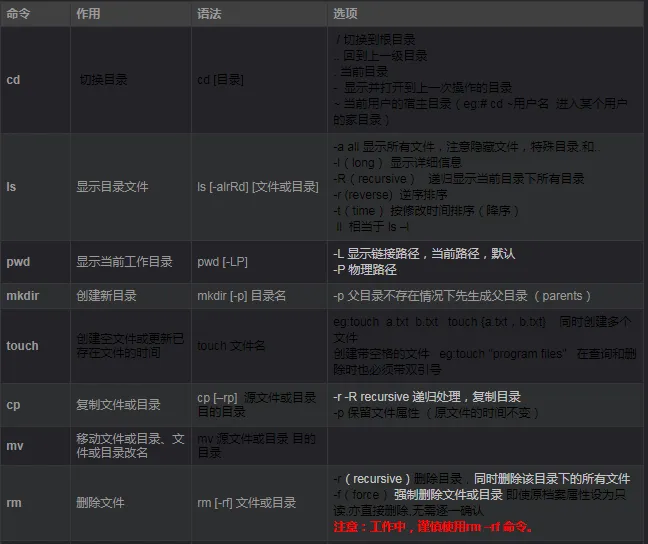This screenshot has width=648, height=544.
Task: Click the 复制文件或目录 description cell
Action: (131, 405)
